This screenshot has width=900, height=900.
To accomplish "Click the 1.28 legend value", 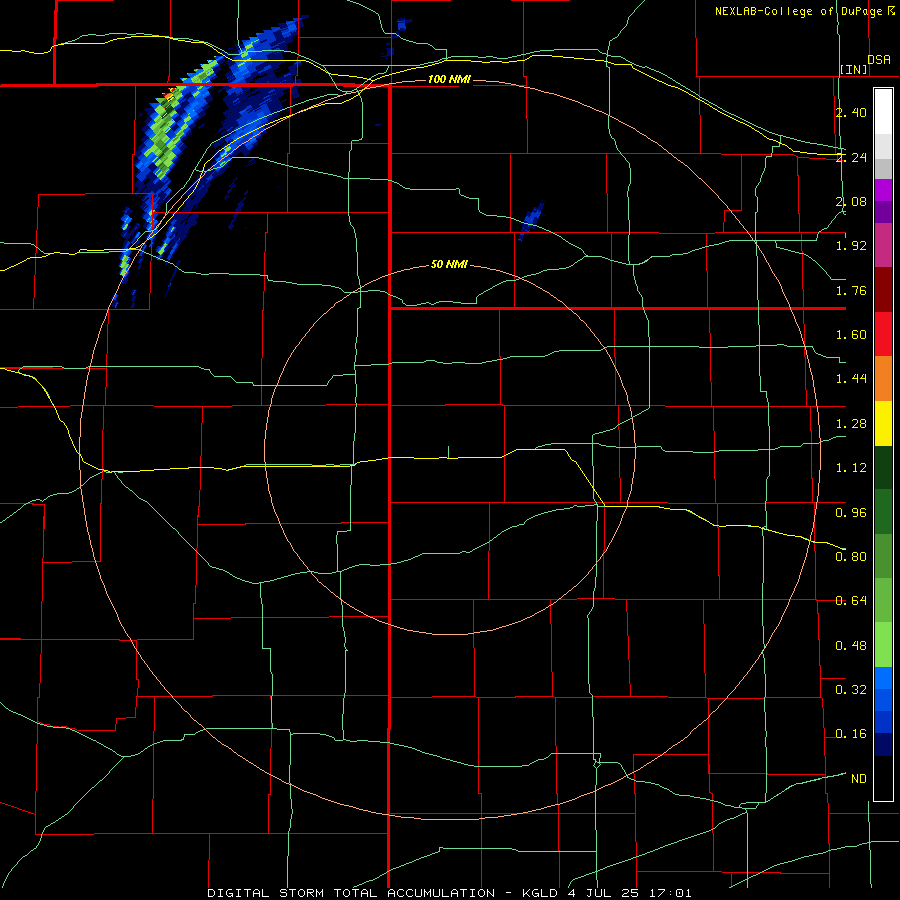I will click(851, 424).
